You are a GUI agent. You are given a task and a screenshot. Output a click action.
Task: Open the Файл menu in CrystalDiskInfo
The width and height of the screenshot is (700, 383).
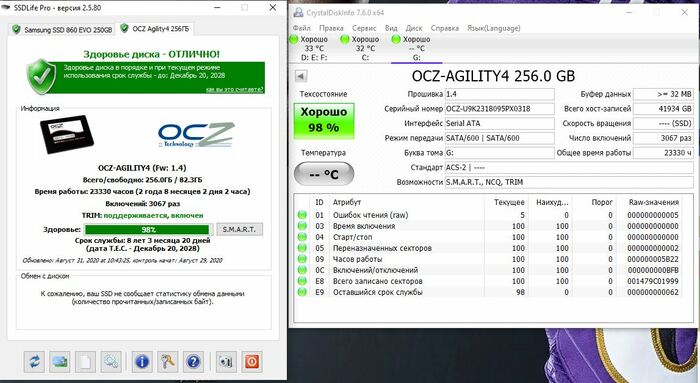[302, 28]
